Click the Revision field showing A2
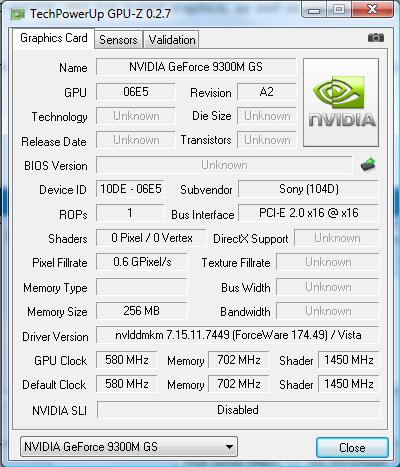This screenshot has height=467, width=400. tap(267, 92)
